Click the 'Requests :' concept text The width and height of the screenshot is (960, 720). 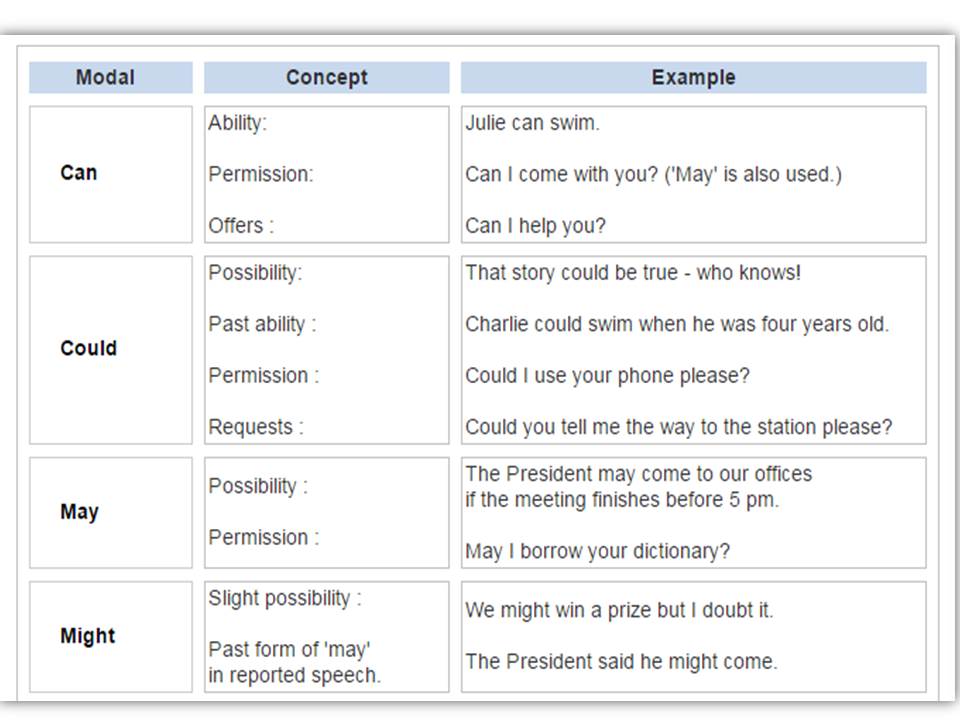coord(256,427)
